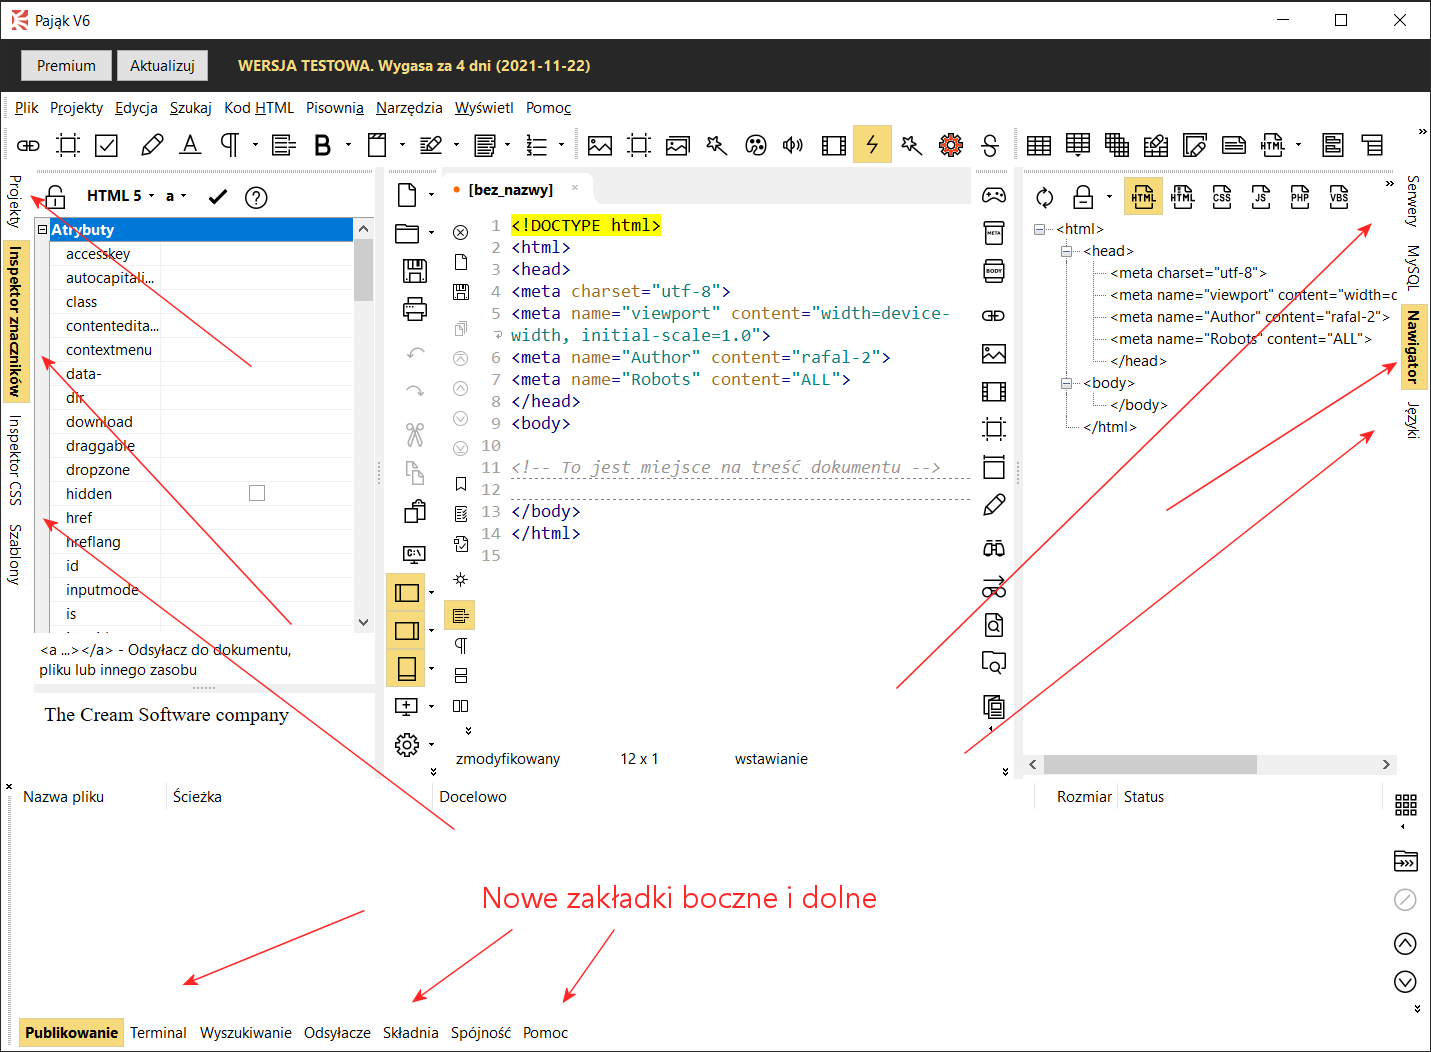
Task: Toggle the hidden attribute checkbox
Action: pyautogui.click(x=257, y=493)
